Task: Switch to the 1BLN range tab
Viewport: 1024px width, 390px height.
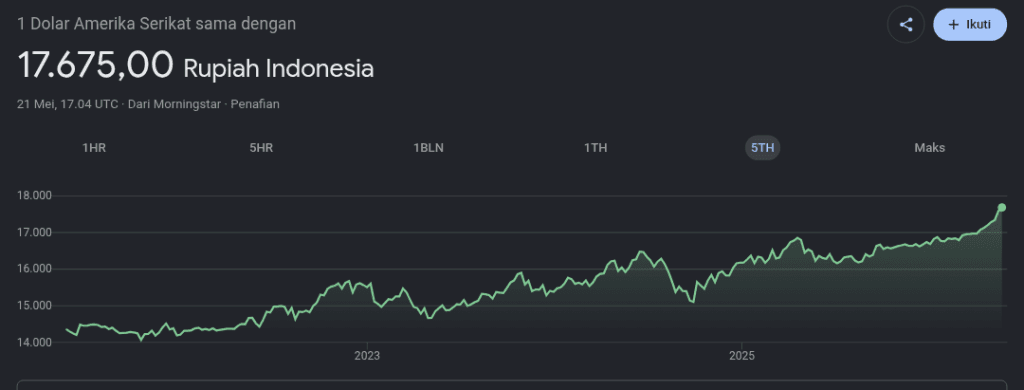Action: [x=428, y=148]
